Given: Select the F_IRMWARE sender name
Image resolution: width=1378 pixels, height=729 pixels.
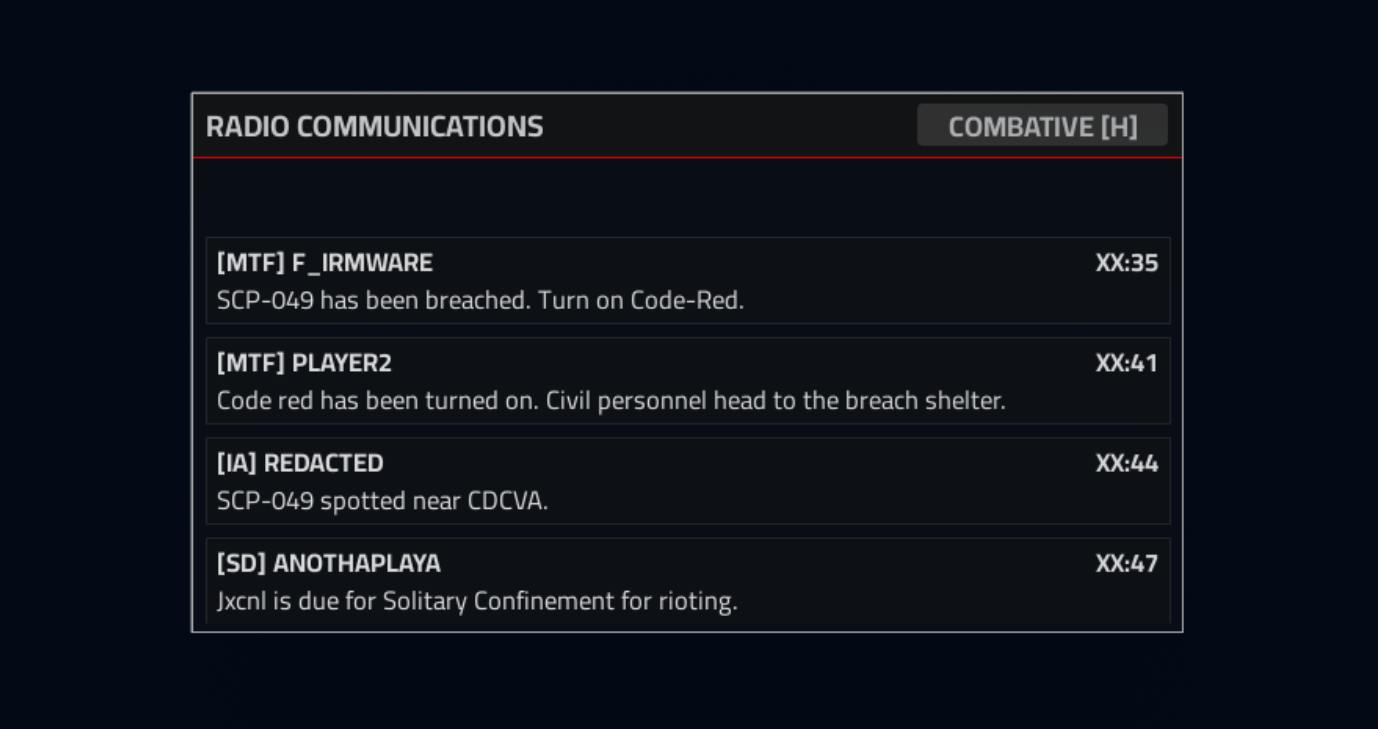Looking at the screenshot, I should [362, 263].
